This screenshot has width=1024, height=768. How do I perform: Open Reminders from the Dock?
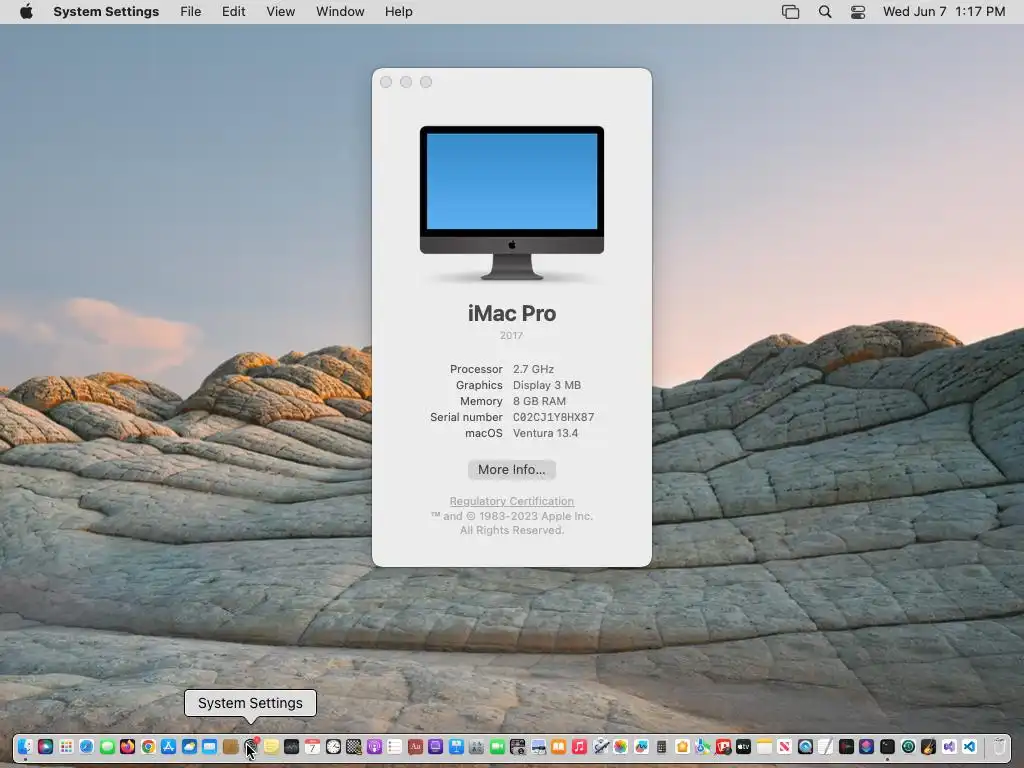click(x=394, y=746)
